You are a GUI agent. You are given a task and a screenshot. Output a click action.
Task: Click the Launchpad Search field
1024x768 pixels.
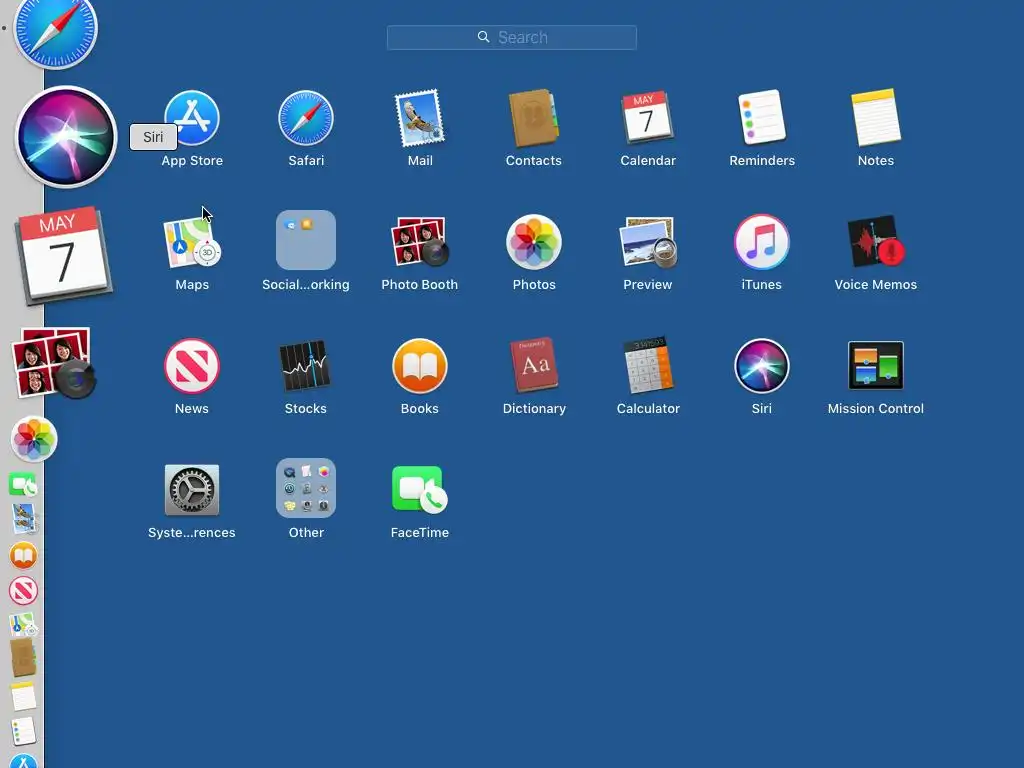pos(511,37)
